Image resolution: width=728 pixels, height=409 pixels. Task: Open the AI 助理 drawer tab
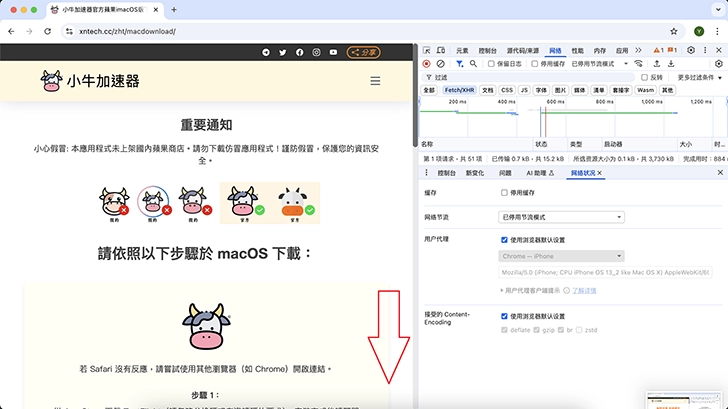tap(540, 173)
